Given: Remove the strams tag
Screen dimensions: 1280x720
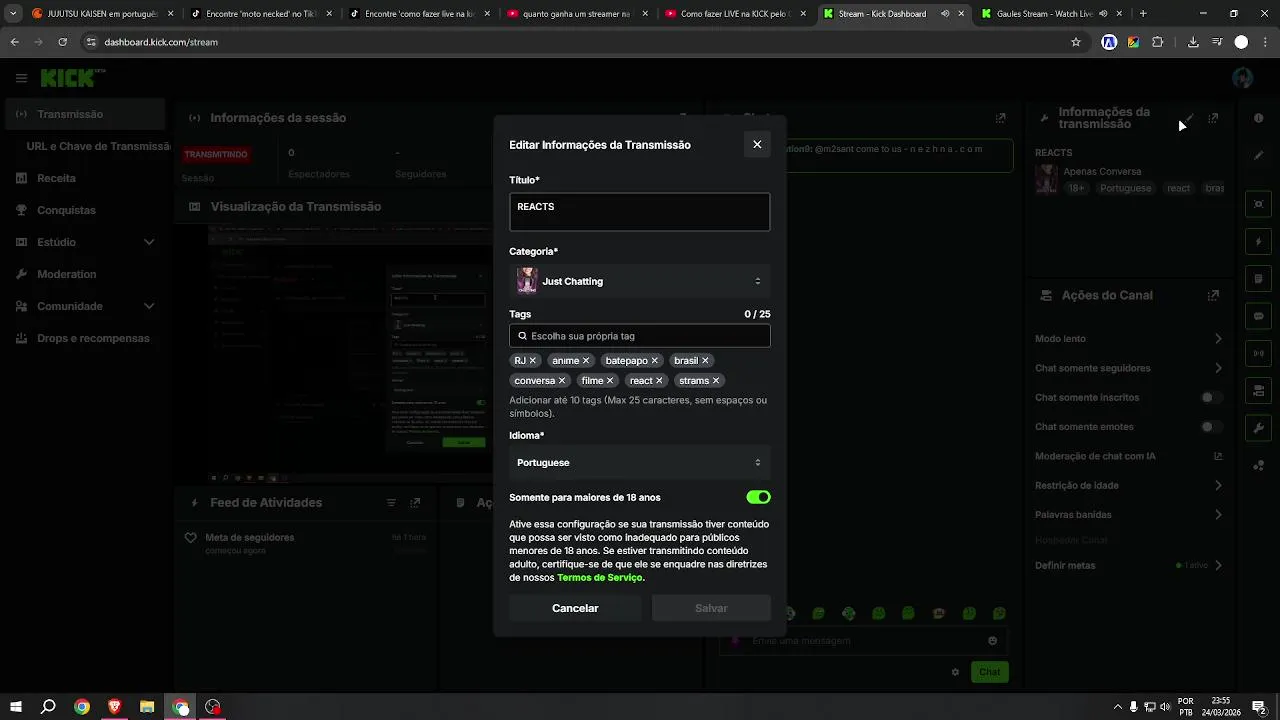Looking at the screenshot, I should 716,380.
